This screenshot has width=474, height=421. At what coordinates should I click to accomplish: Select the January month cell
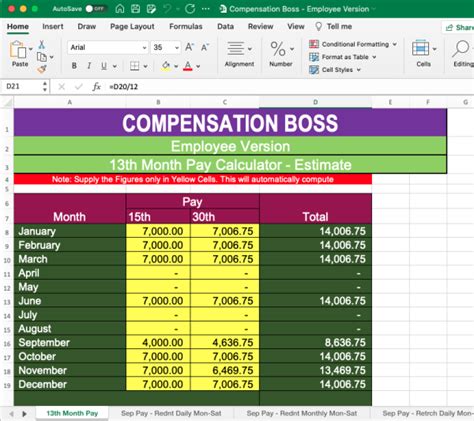click(x=70, y=231)
